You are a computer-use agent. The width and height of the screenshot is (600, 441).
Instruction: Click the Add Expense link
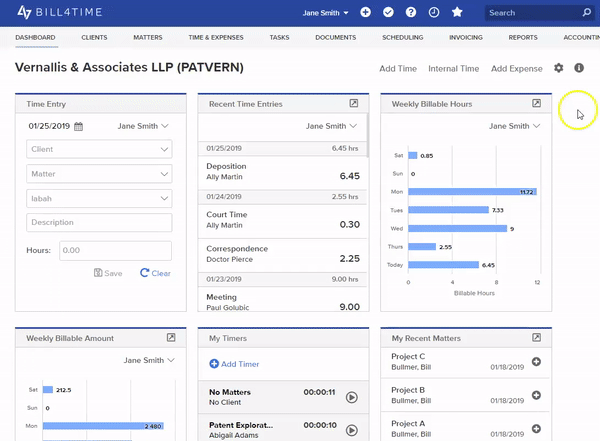click(517, 69)
